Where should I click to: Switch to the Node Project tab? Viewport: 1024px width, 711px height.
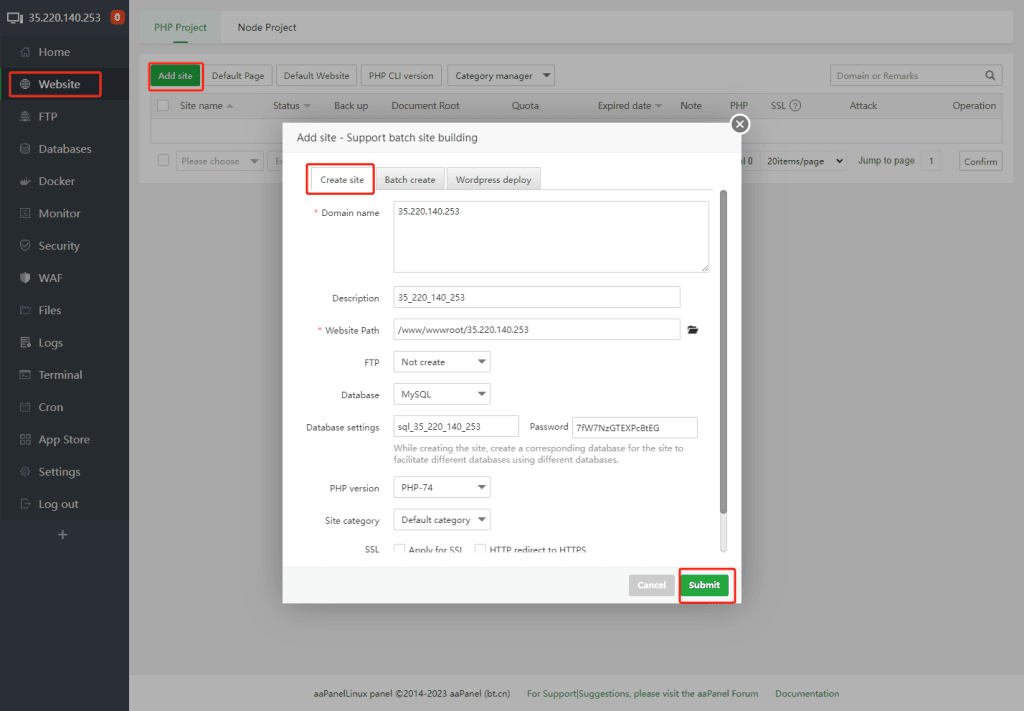[267, 27]
